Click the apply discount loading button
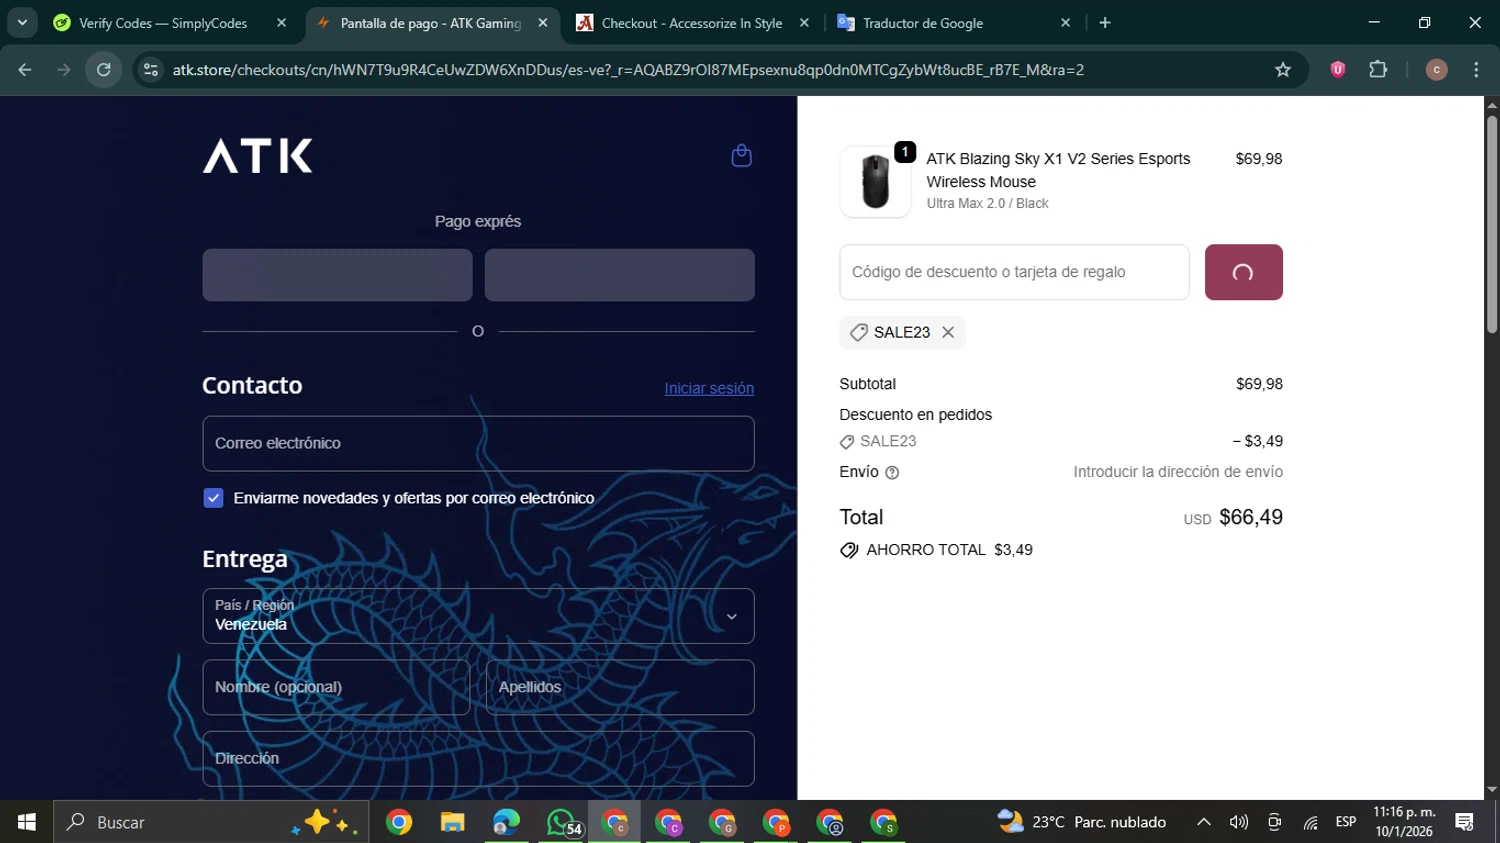 pyautogui.click(x=1243, y=272)
